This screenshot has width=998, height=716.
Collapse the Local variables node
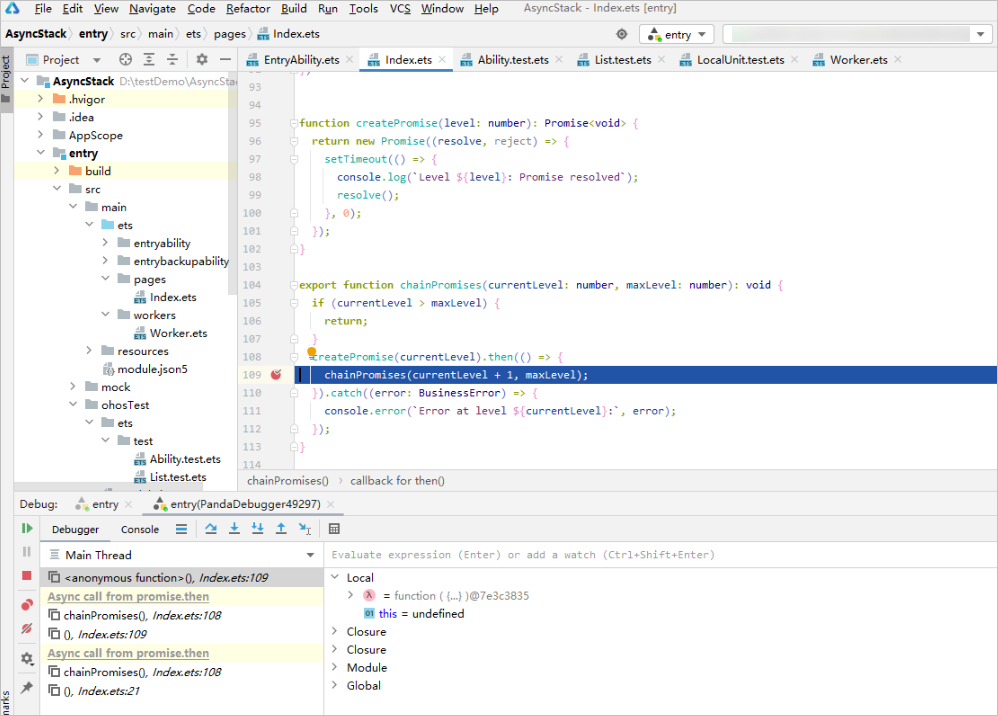pyautogui.click(x=334, y=578)
